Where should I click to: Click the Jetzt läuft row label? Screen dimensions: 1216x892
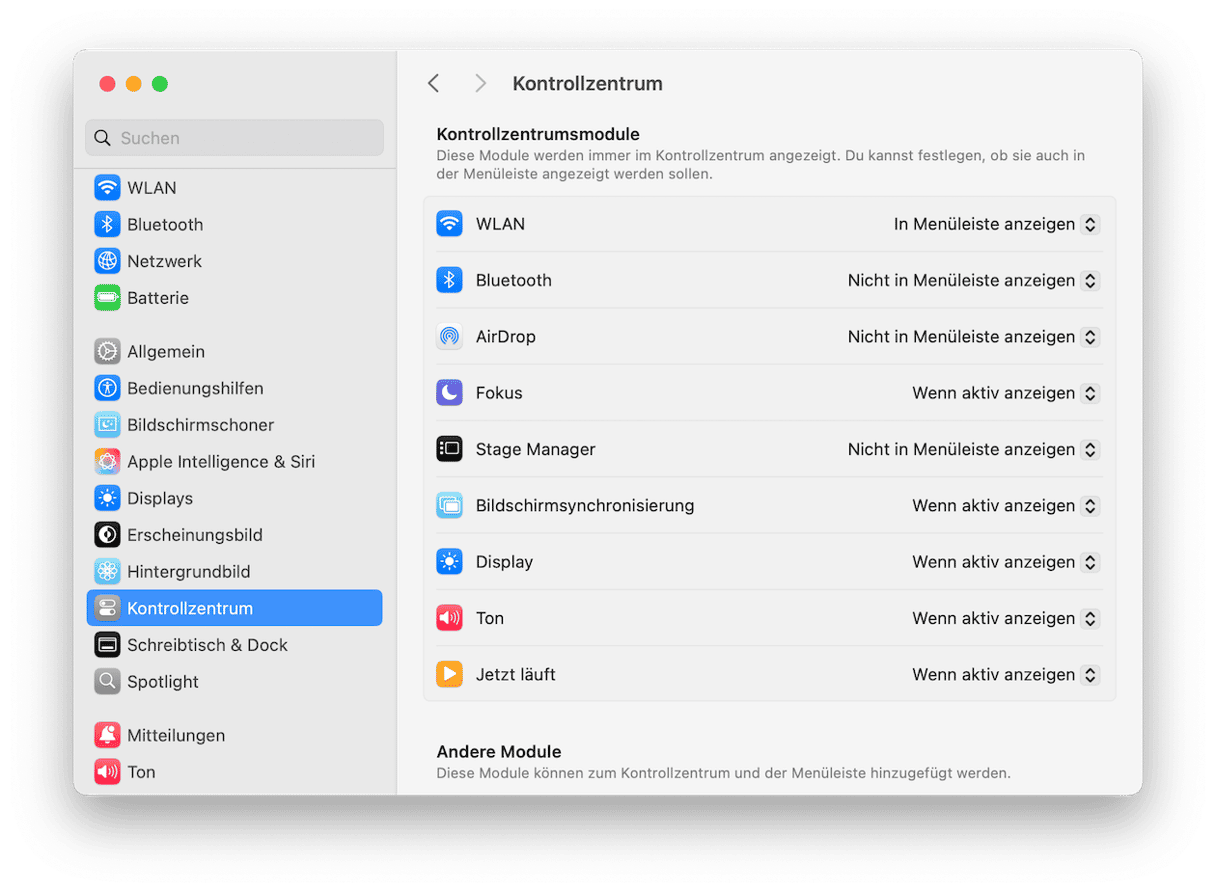[x=515, y=675]
